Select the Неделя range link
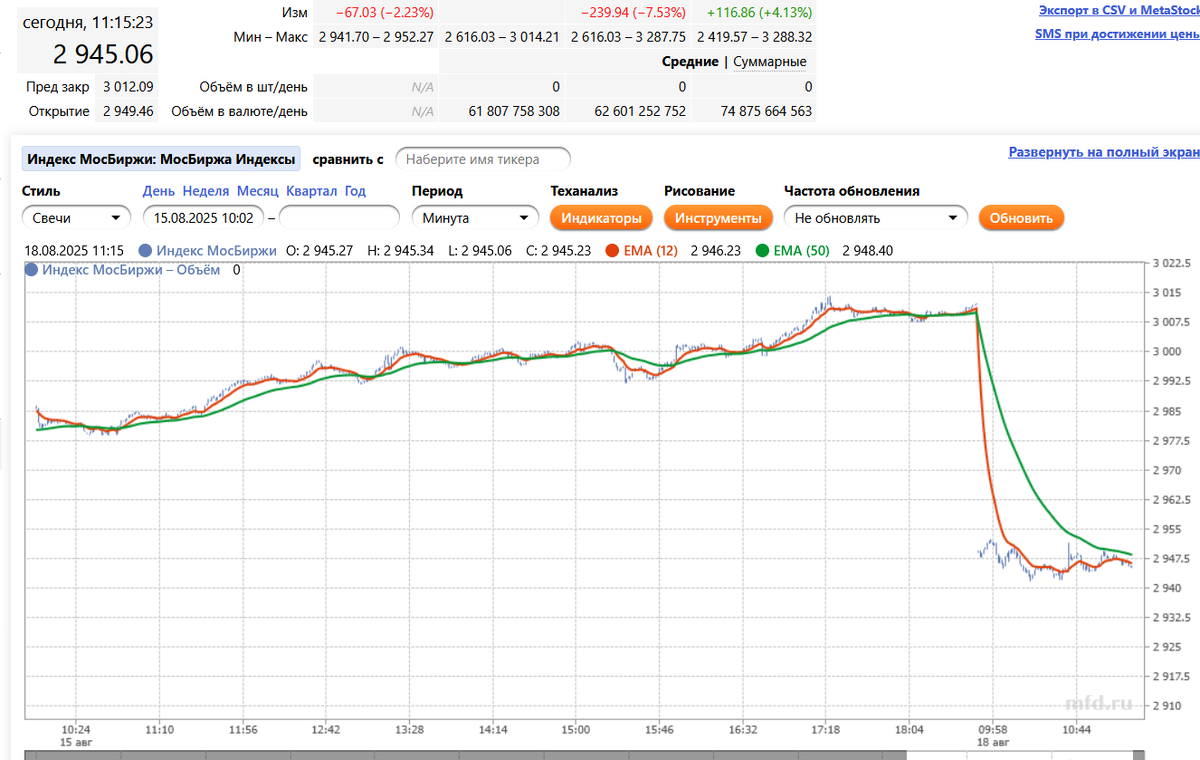Screen dimensions: 1200x760 206,191
